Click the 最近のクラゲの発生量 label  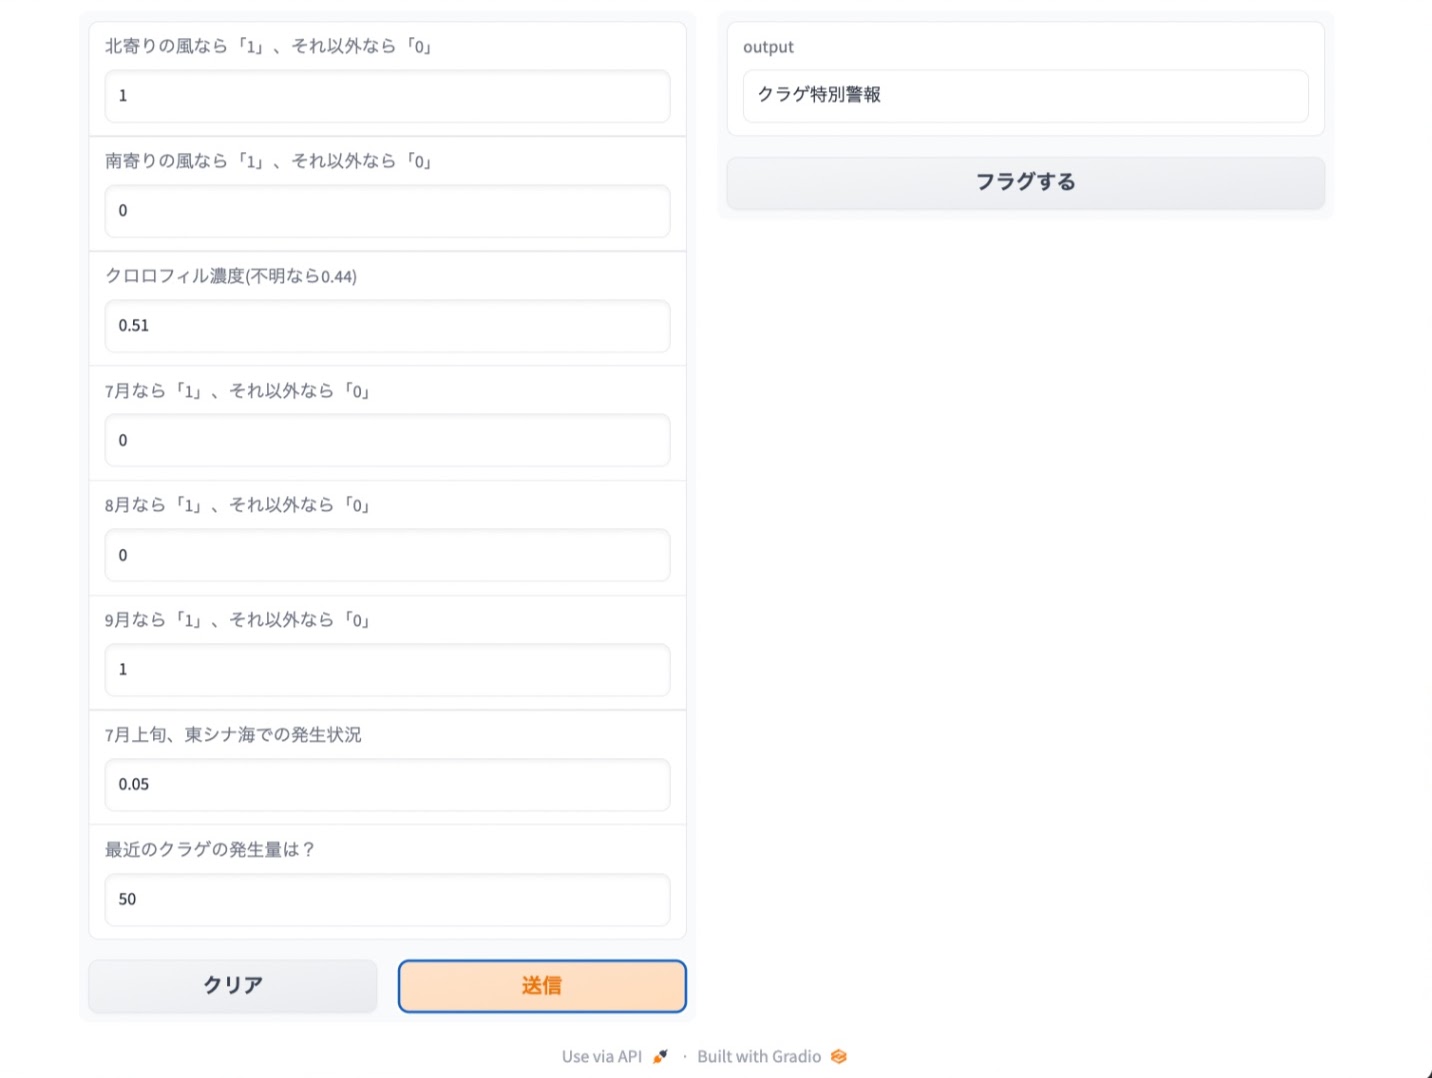[x=208, y=849]
